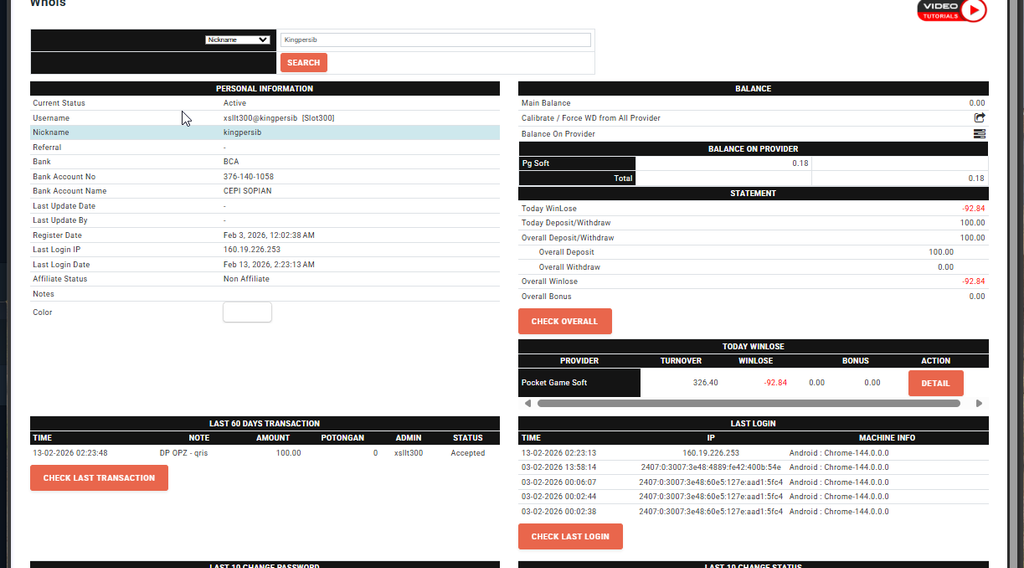Open the Balance On Provider list icon
This screenshot has height=568, width=1024.
click(x=979, y=133)
